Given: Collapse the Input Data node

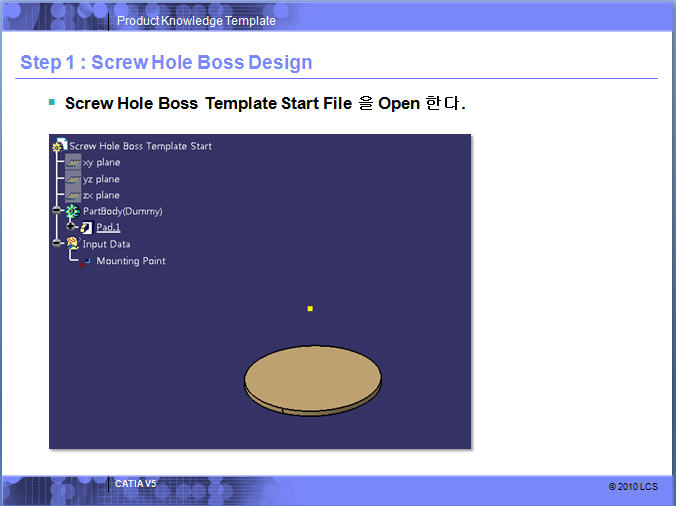Looking at the screenshot, I should 57,243.
